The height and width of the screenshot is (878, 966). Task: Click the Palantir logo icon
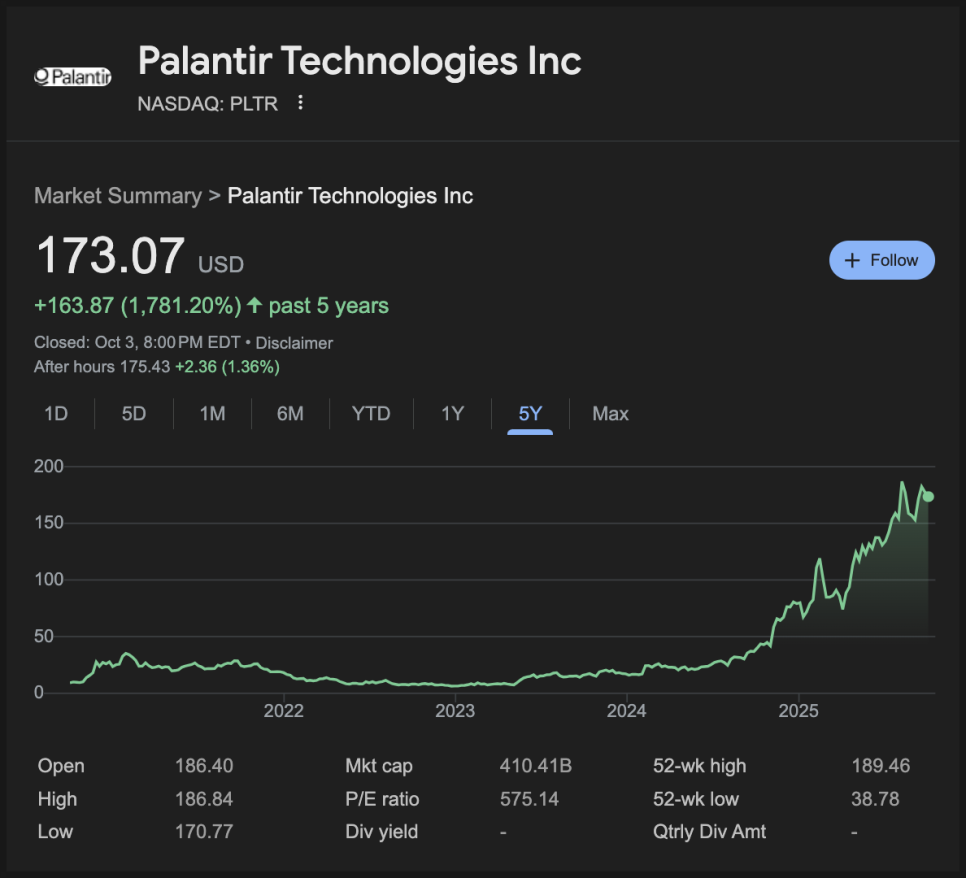click(x=72, y=77)
